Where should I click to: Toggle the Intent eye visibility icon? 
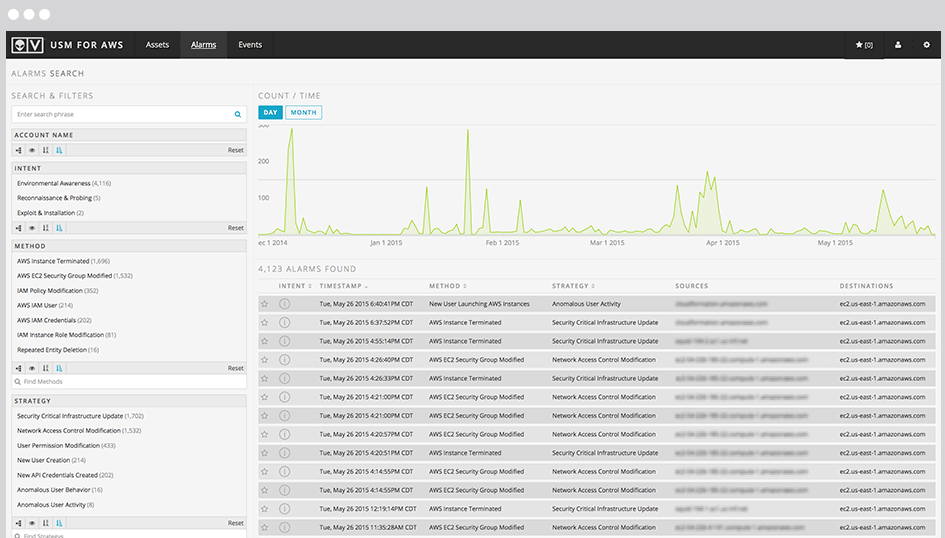[32, 228]
